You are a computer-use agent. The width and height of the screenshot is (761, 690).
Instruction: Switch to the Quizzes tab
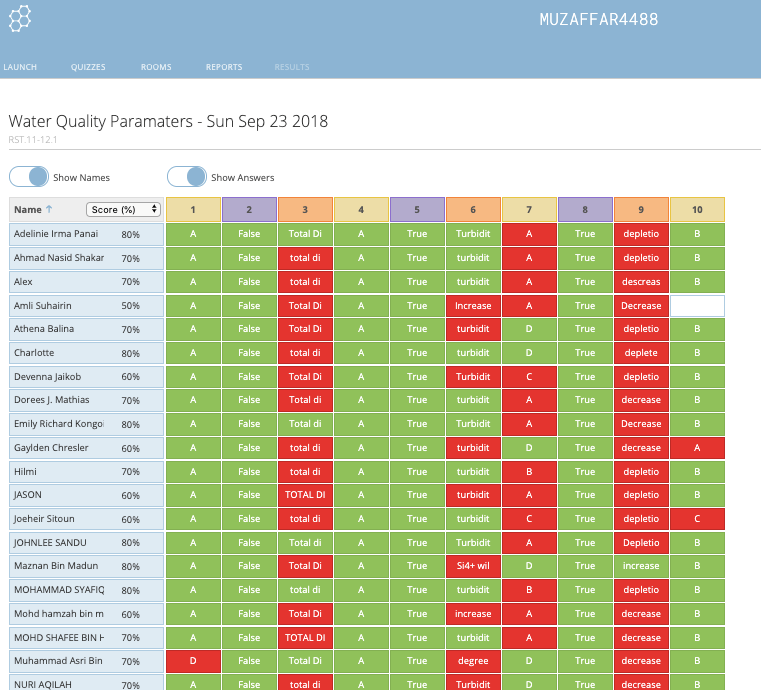point(88,67)
